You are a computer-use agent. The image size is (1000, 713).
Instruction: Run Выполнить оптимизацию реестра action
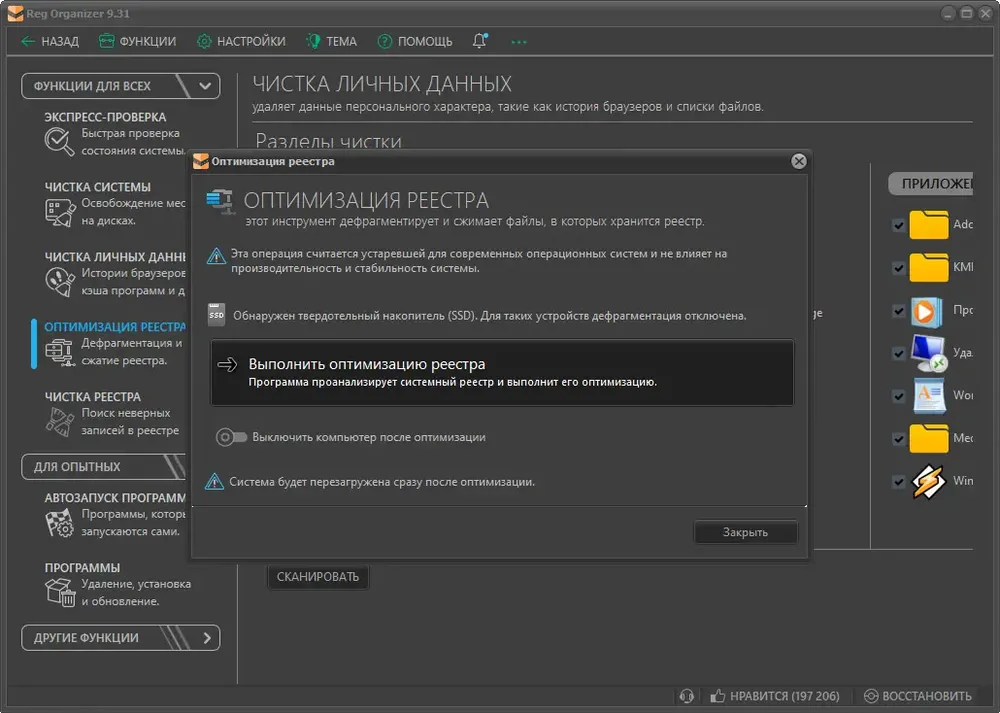[x=502, y=372]
